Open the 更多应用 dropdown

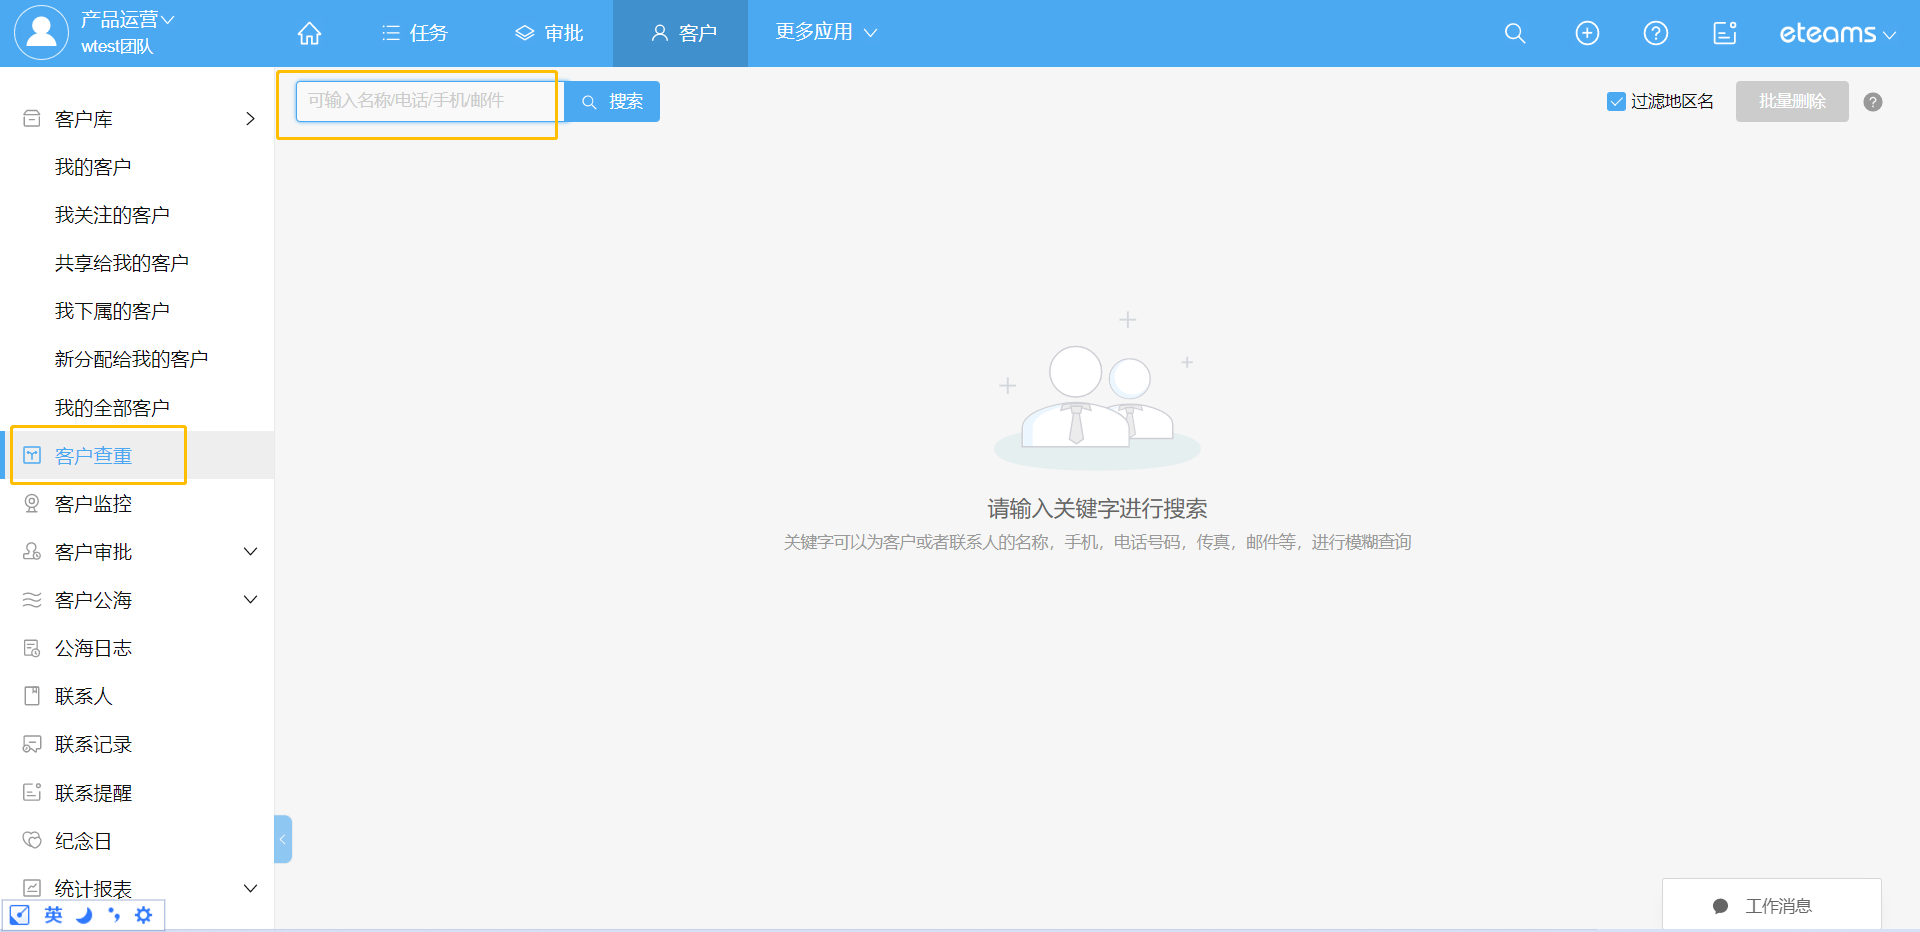pyautogui.click(x=825, y=33)
